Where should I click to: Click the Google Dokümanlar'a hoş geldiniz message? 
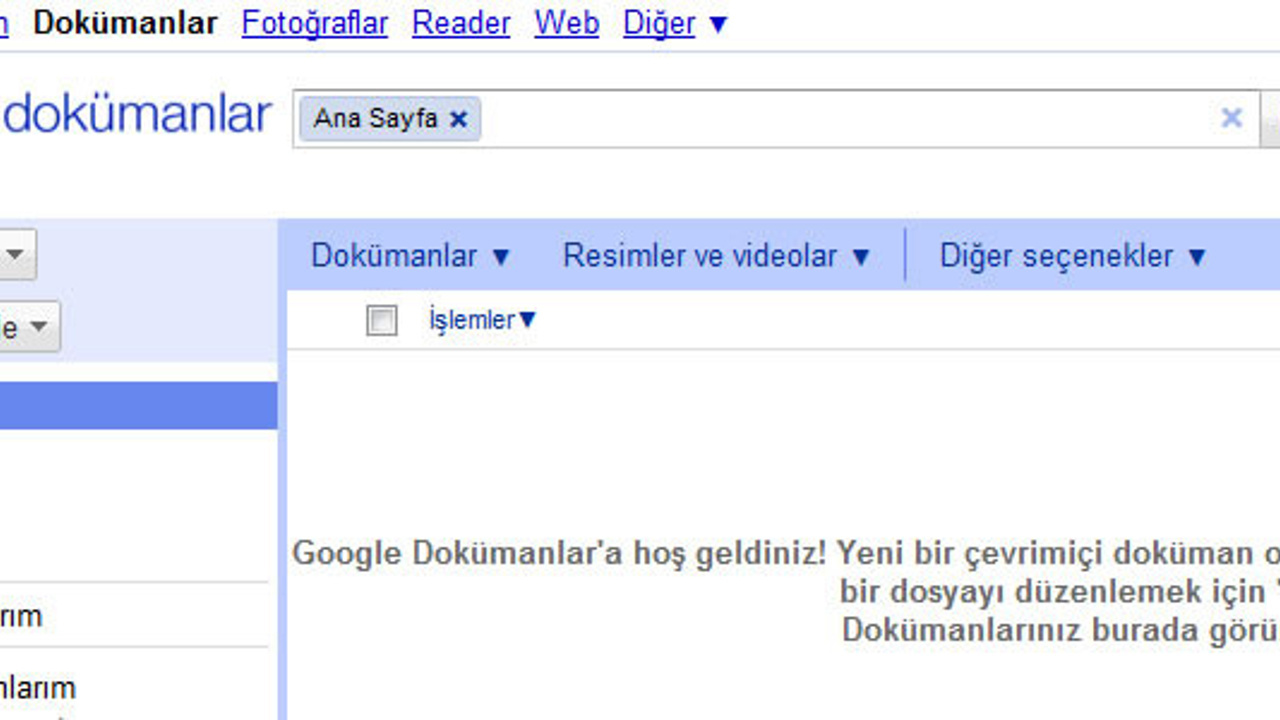[785, 591]
